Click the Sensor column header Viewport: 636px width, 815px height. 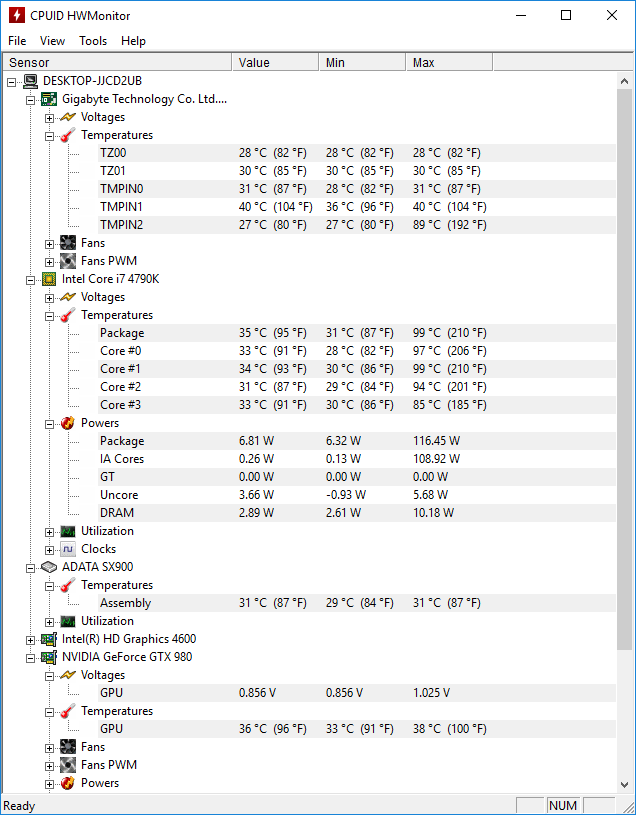(x=117, y=62)
